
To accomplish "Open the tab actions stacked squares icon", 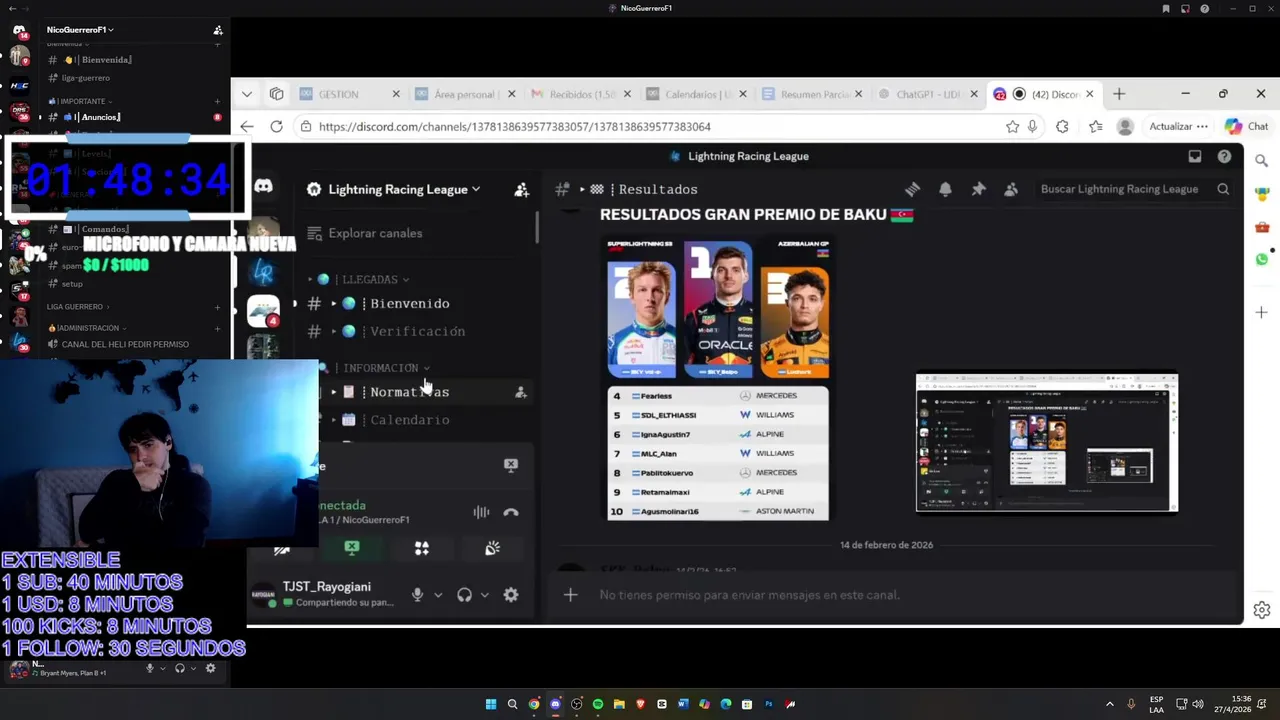I will coord(277,94).
